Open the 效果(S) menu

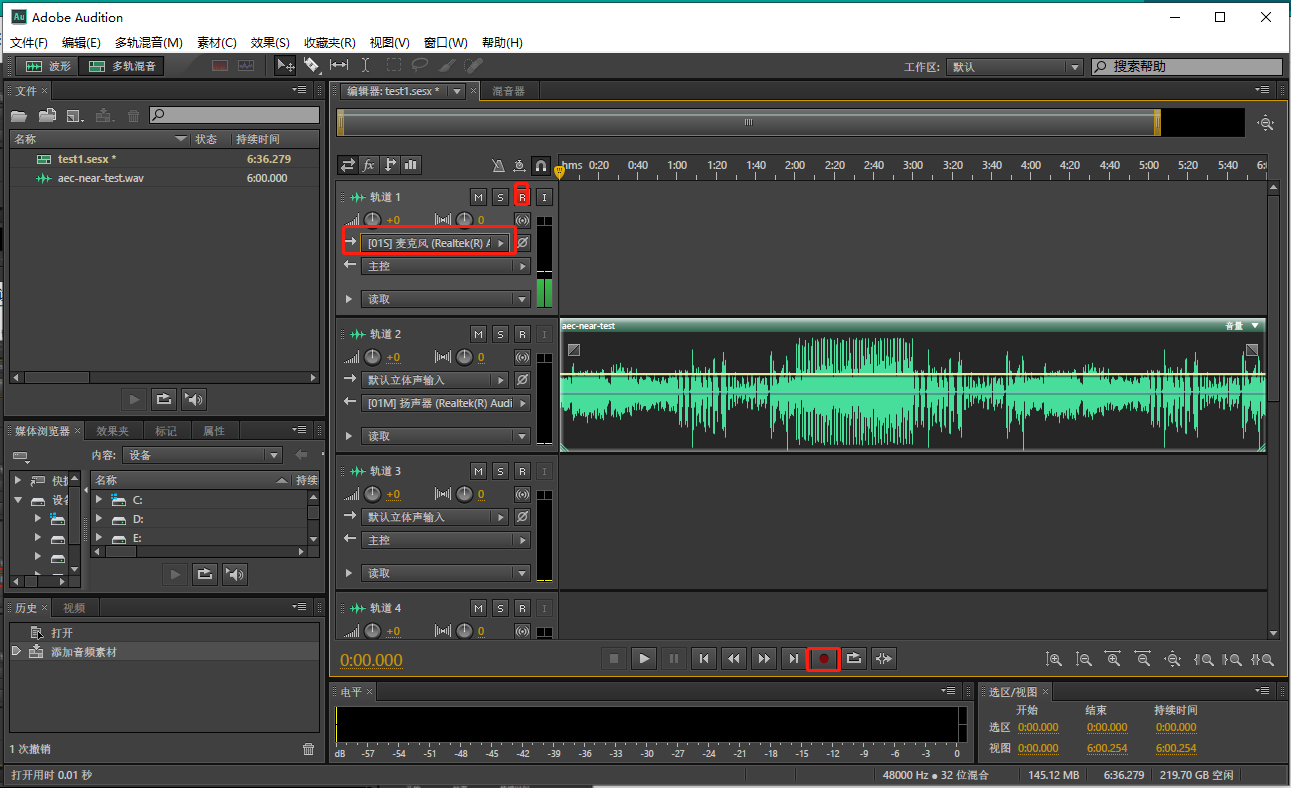(270, 43)
